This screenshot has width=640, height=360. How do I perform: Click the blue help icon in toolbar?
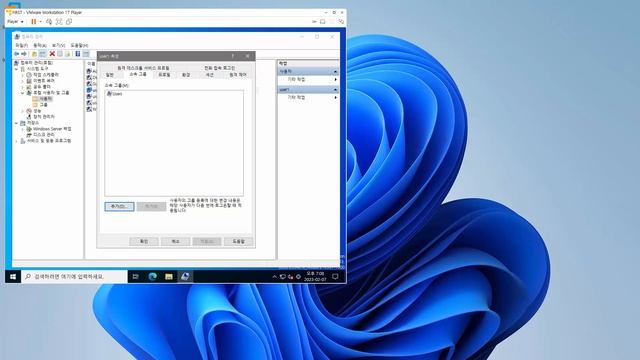(x=78, y=54)
